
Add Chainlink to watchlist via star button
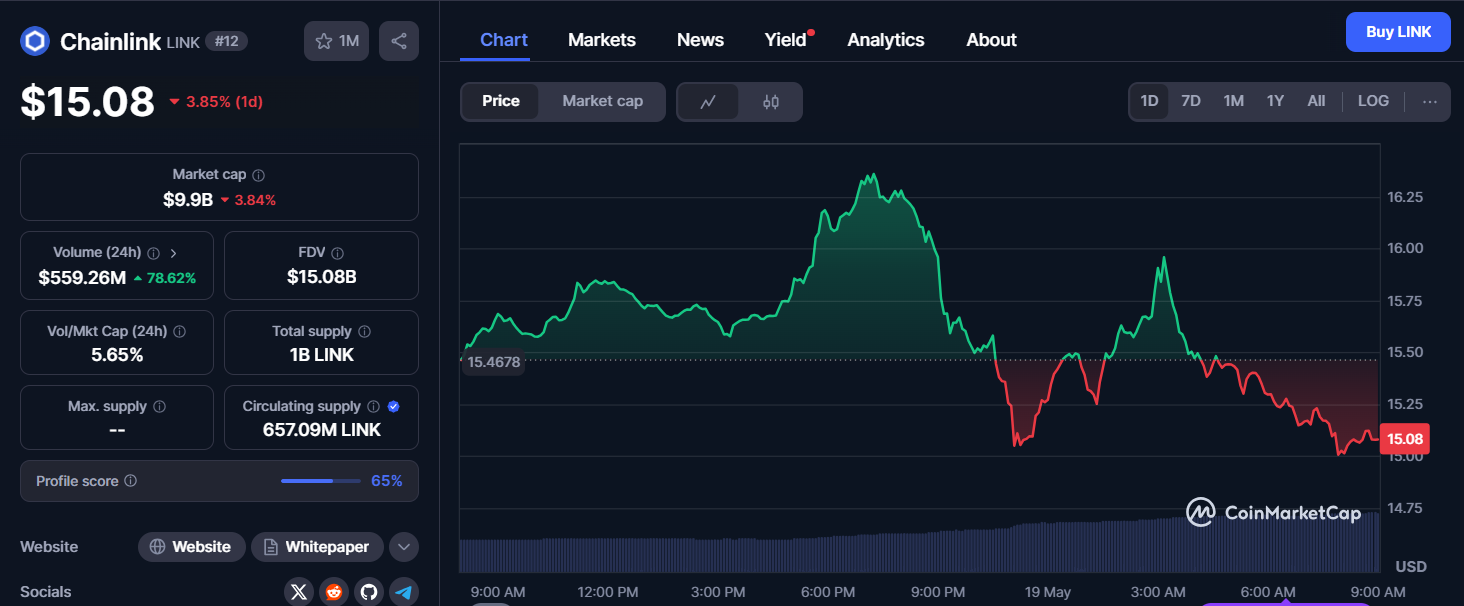click(337, 41)
